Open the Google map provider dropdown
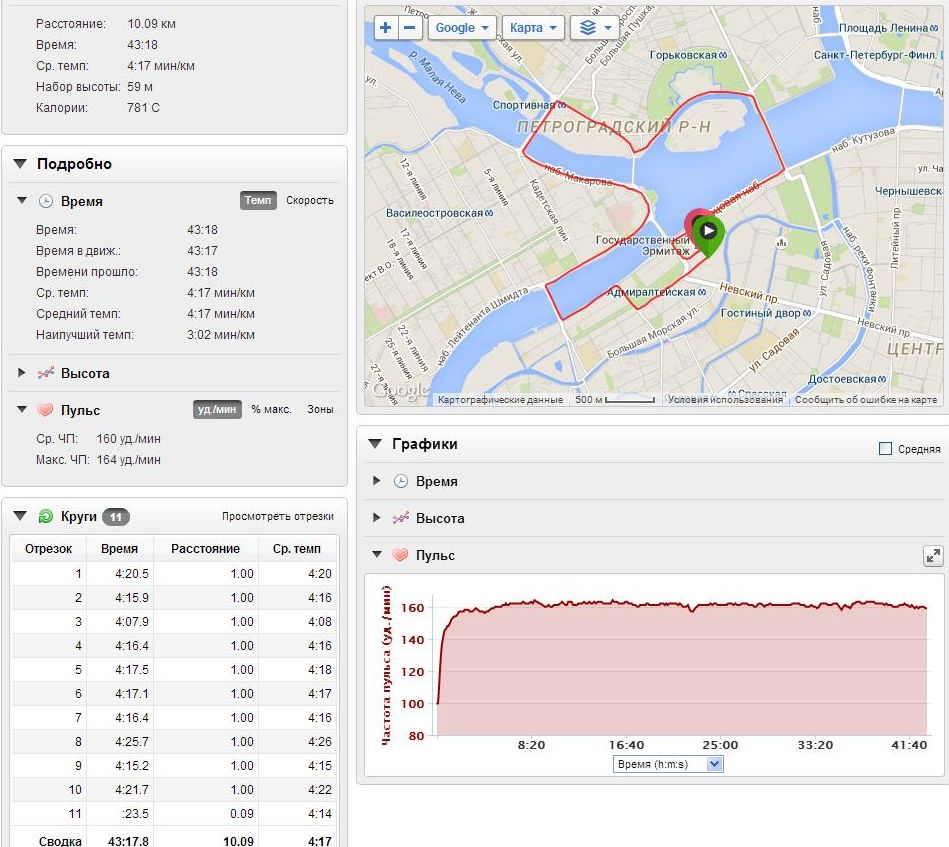 pos(462,28)
